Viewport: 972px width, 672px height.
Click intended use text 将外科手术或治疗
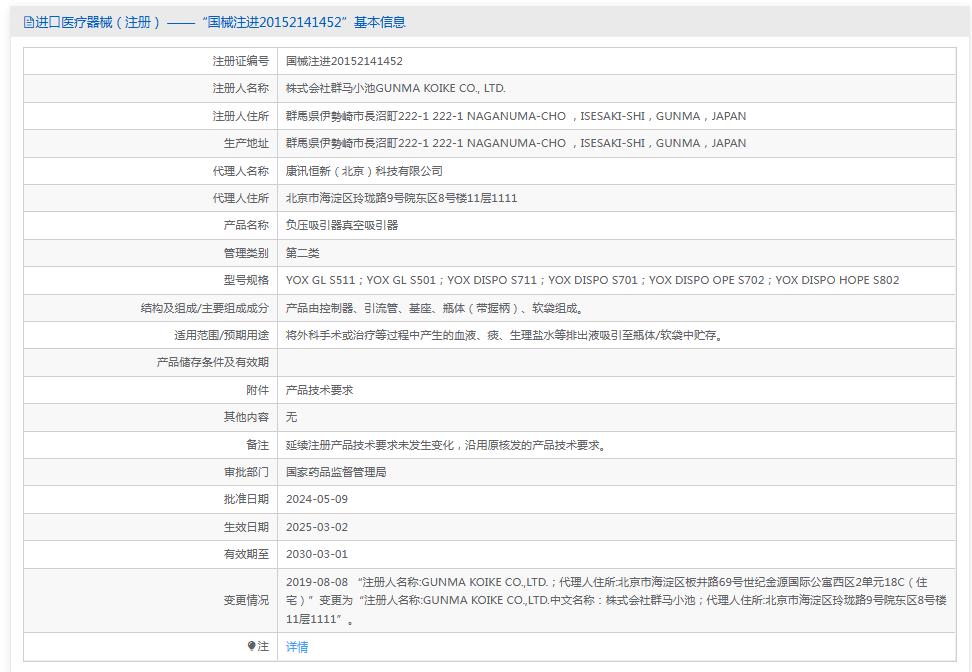coord(504,335)
